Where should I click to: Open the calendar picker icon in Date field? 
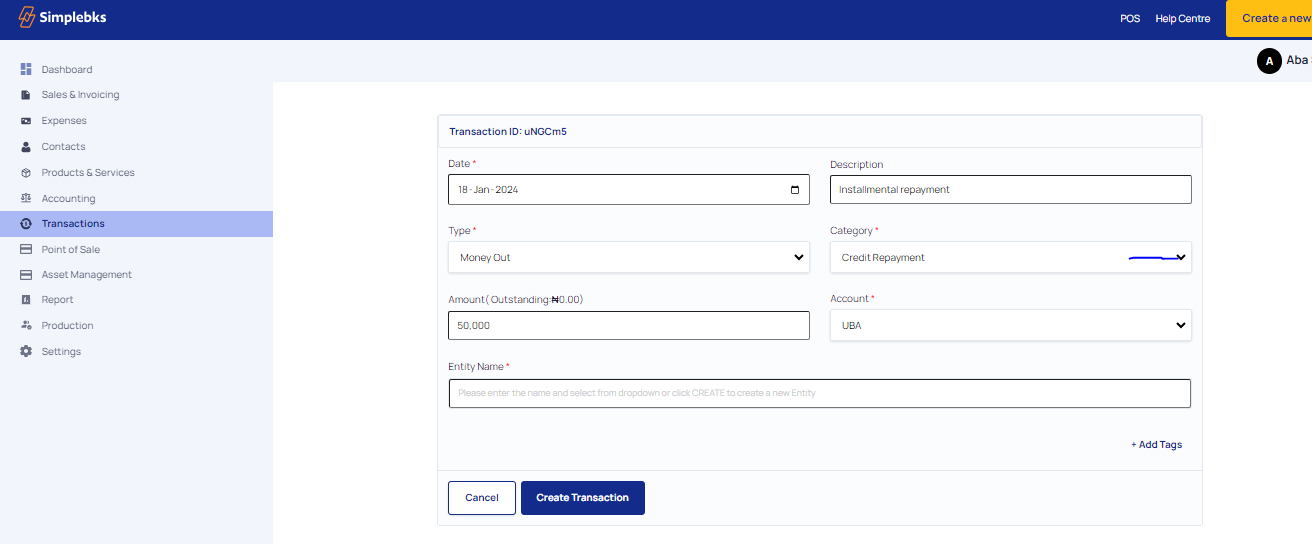795,190
